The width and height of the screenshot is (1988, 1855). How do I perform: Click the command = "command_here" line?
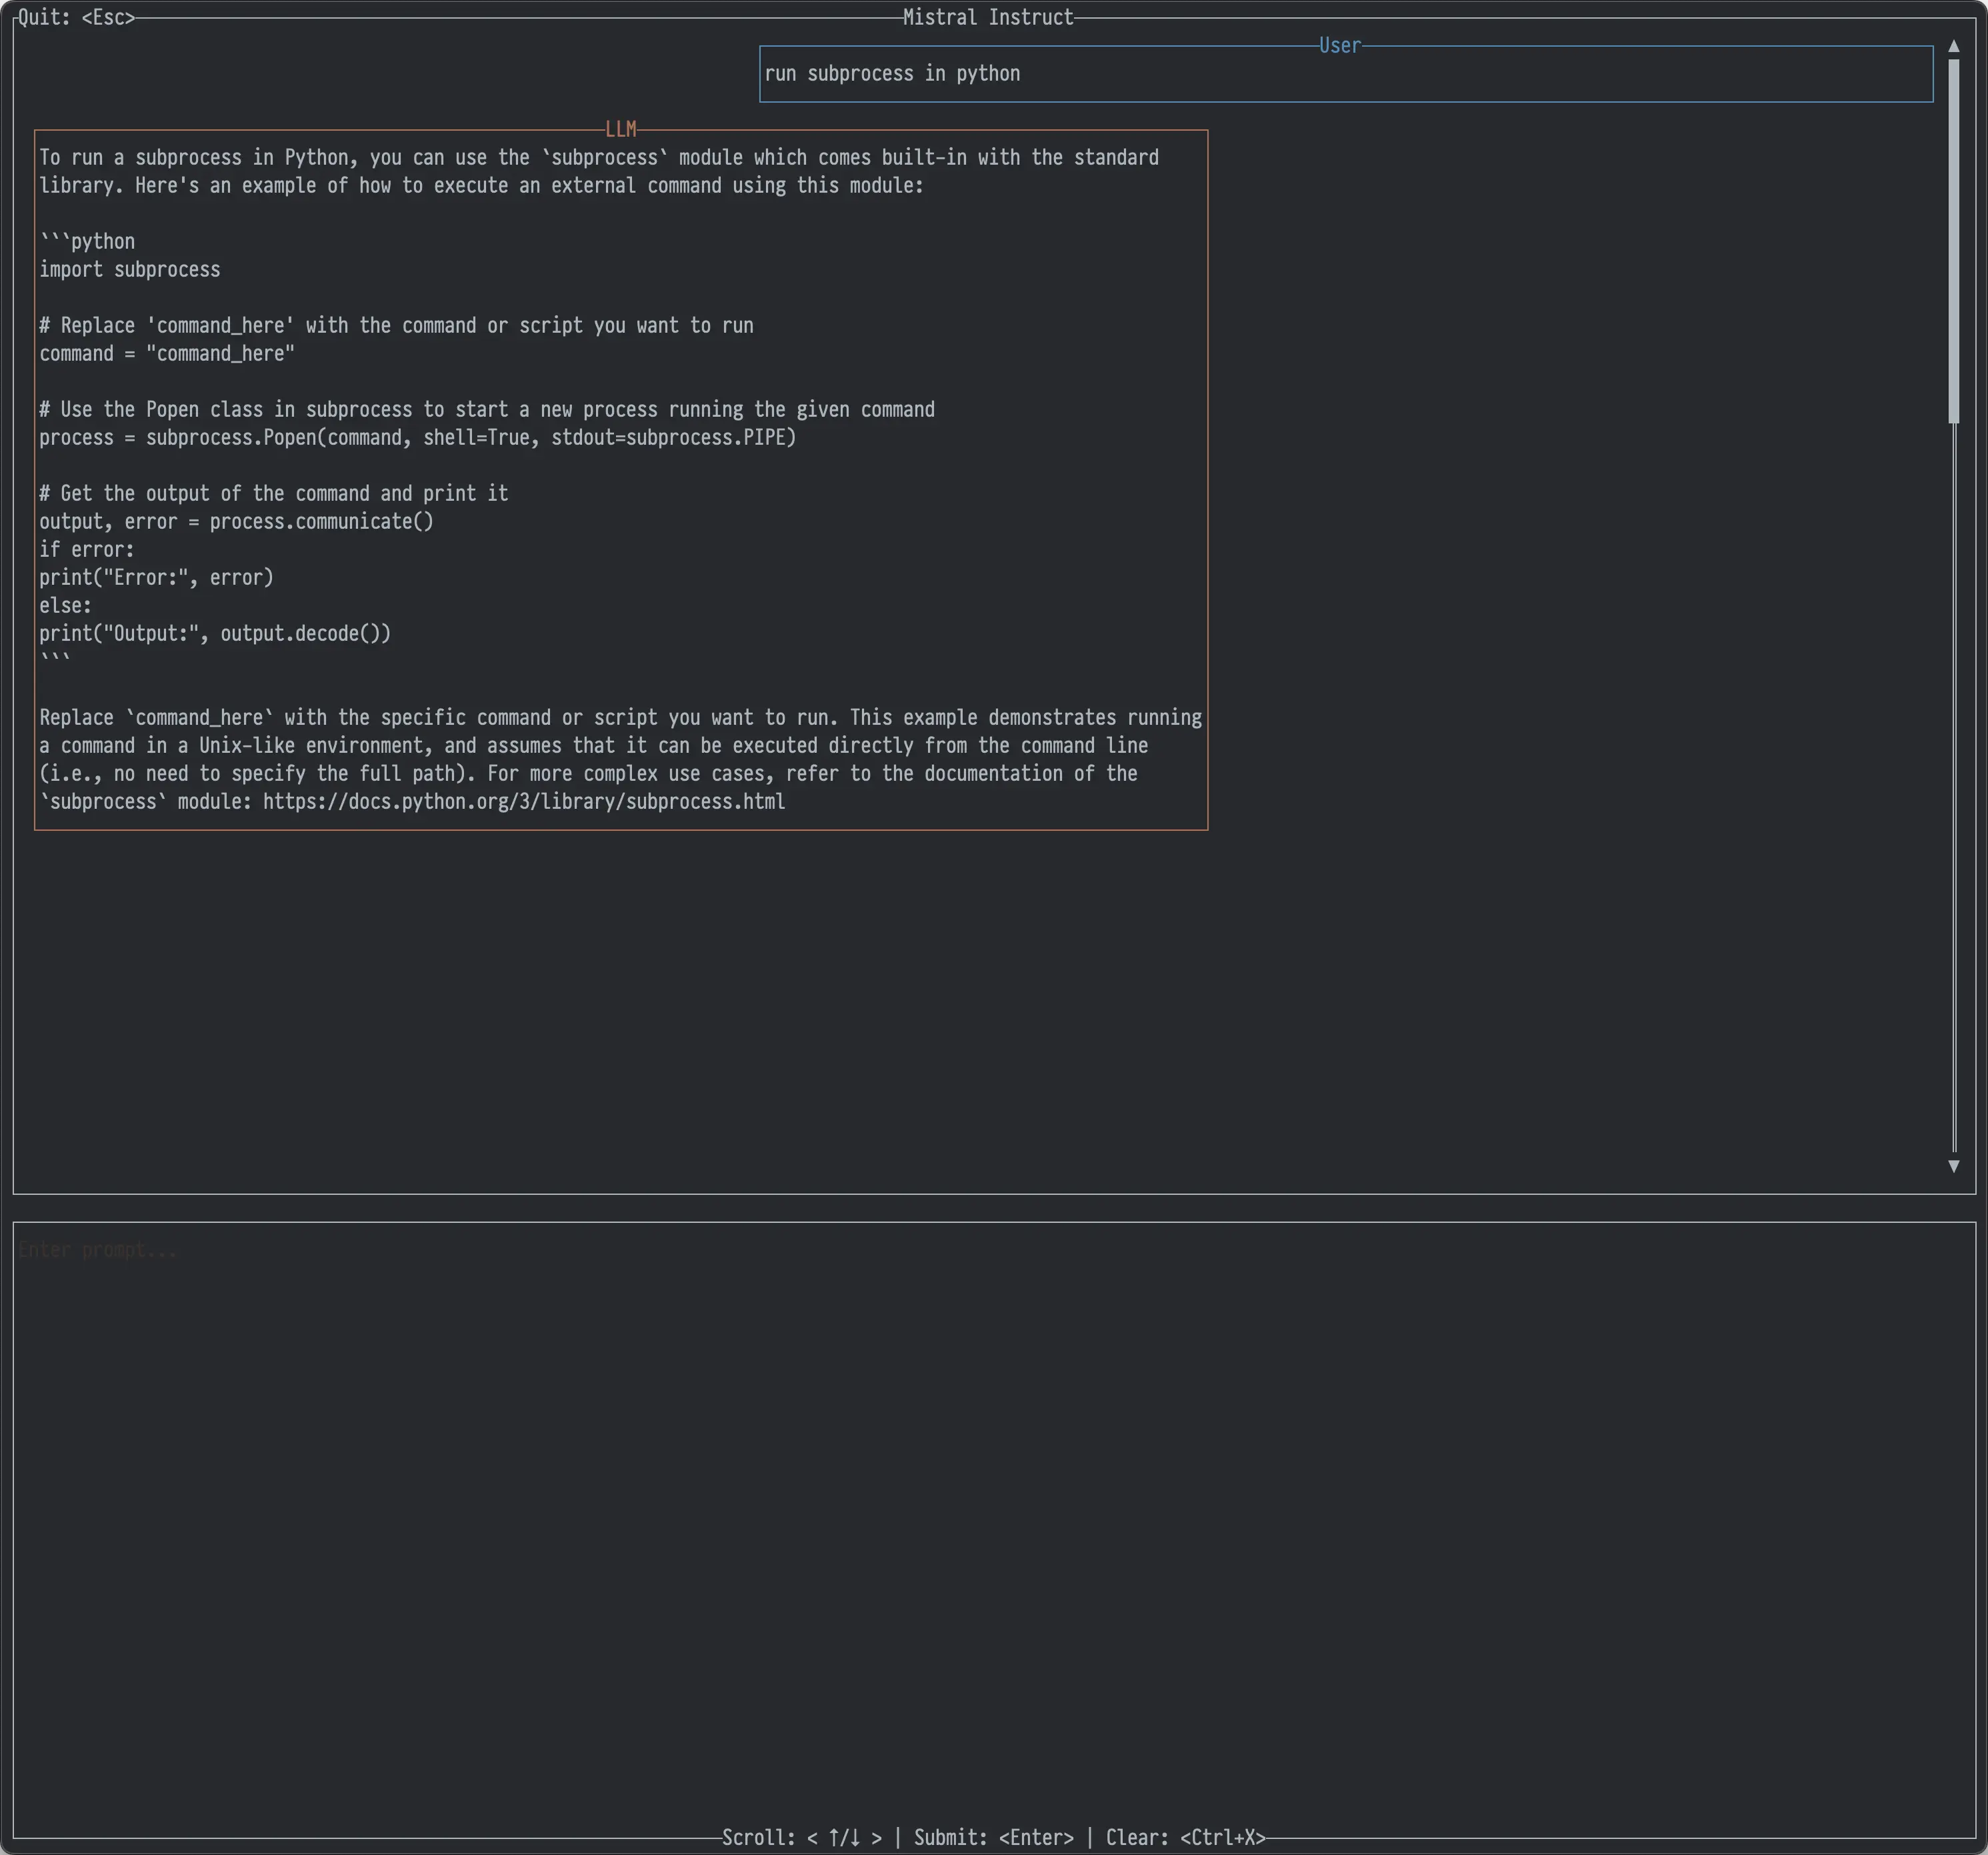tap(167, 353)
